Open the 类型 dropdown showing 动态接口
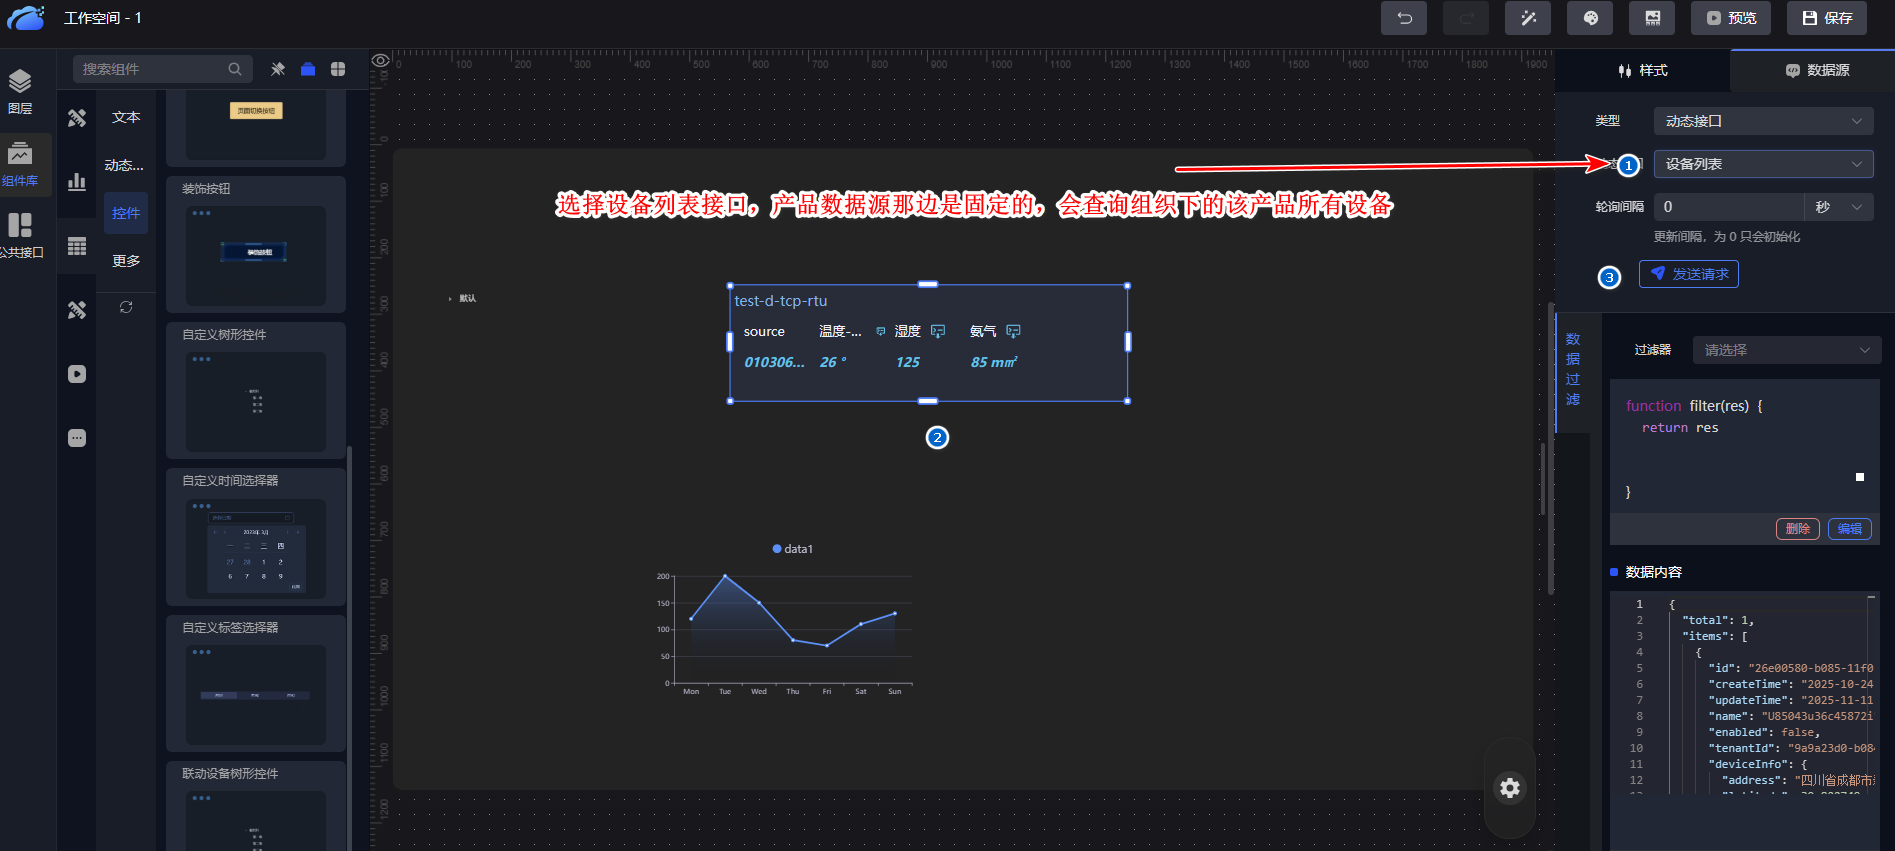The image size is (1895, 851). click(x=1762, y=121)
